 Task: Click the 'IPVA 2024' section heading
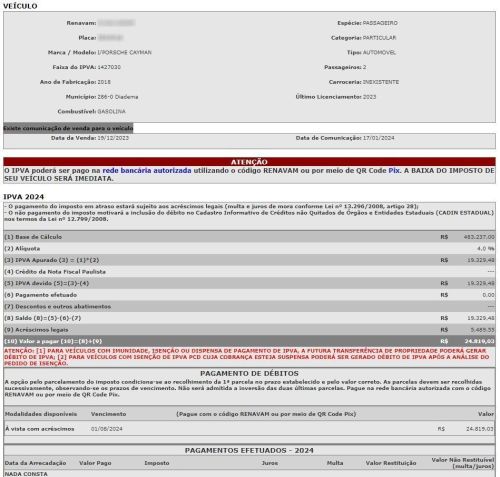tap(24, 197)
